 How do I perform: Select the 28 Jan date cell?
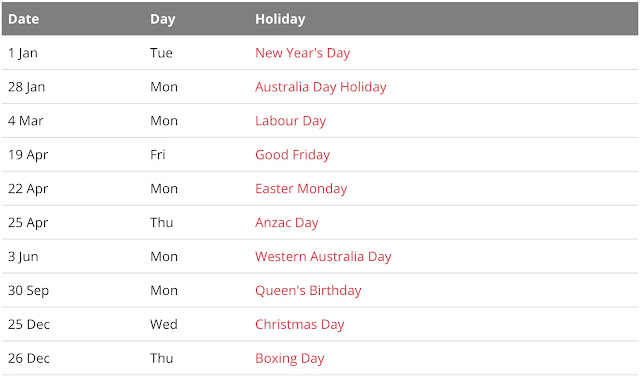[27, 87]
